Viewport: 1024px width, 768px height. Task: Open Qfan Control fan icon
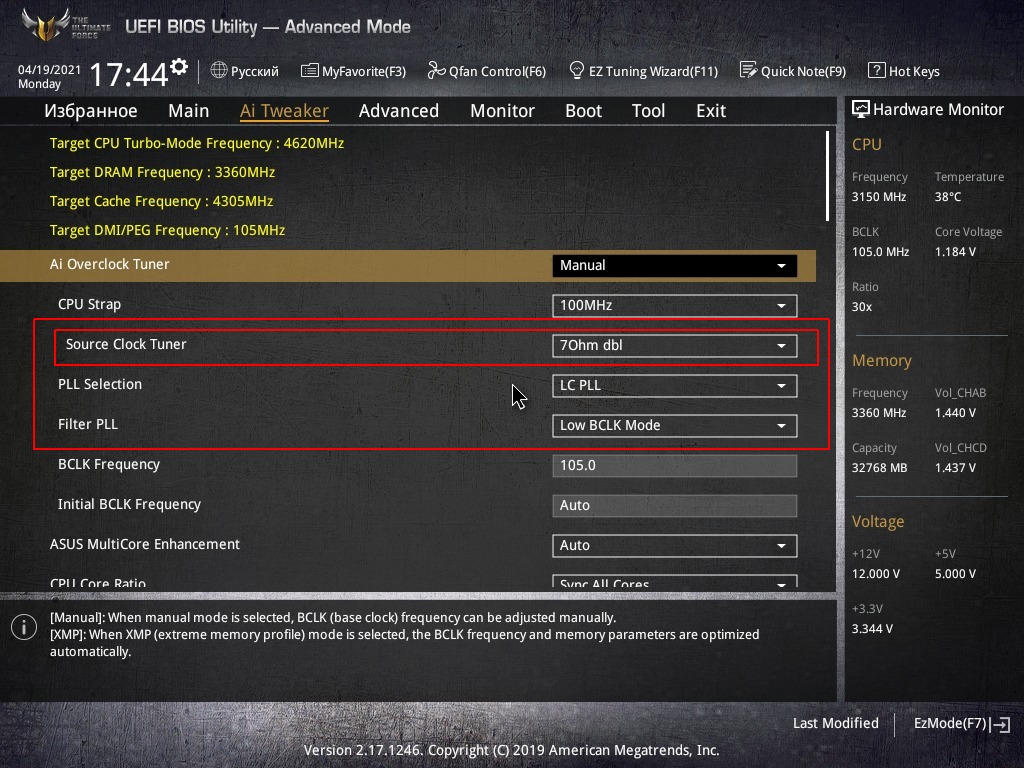(x=436, y=70)
